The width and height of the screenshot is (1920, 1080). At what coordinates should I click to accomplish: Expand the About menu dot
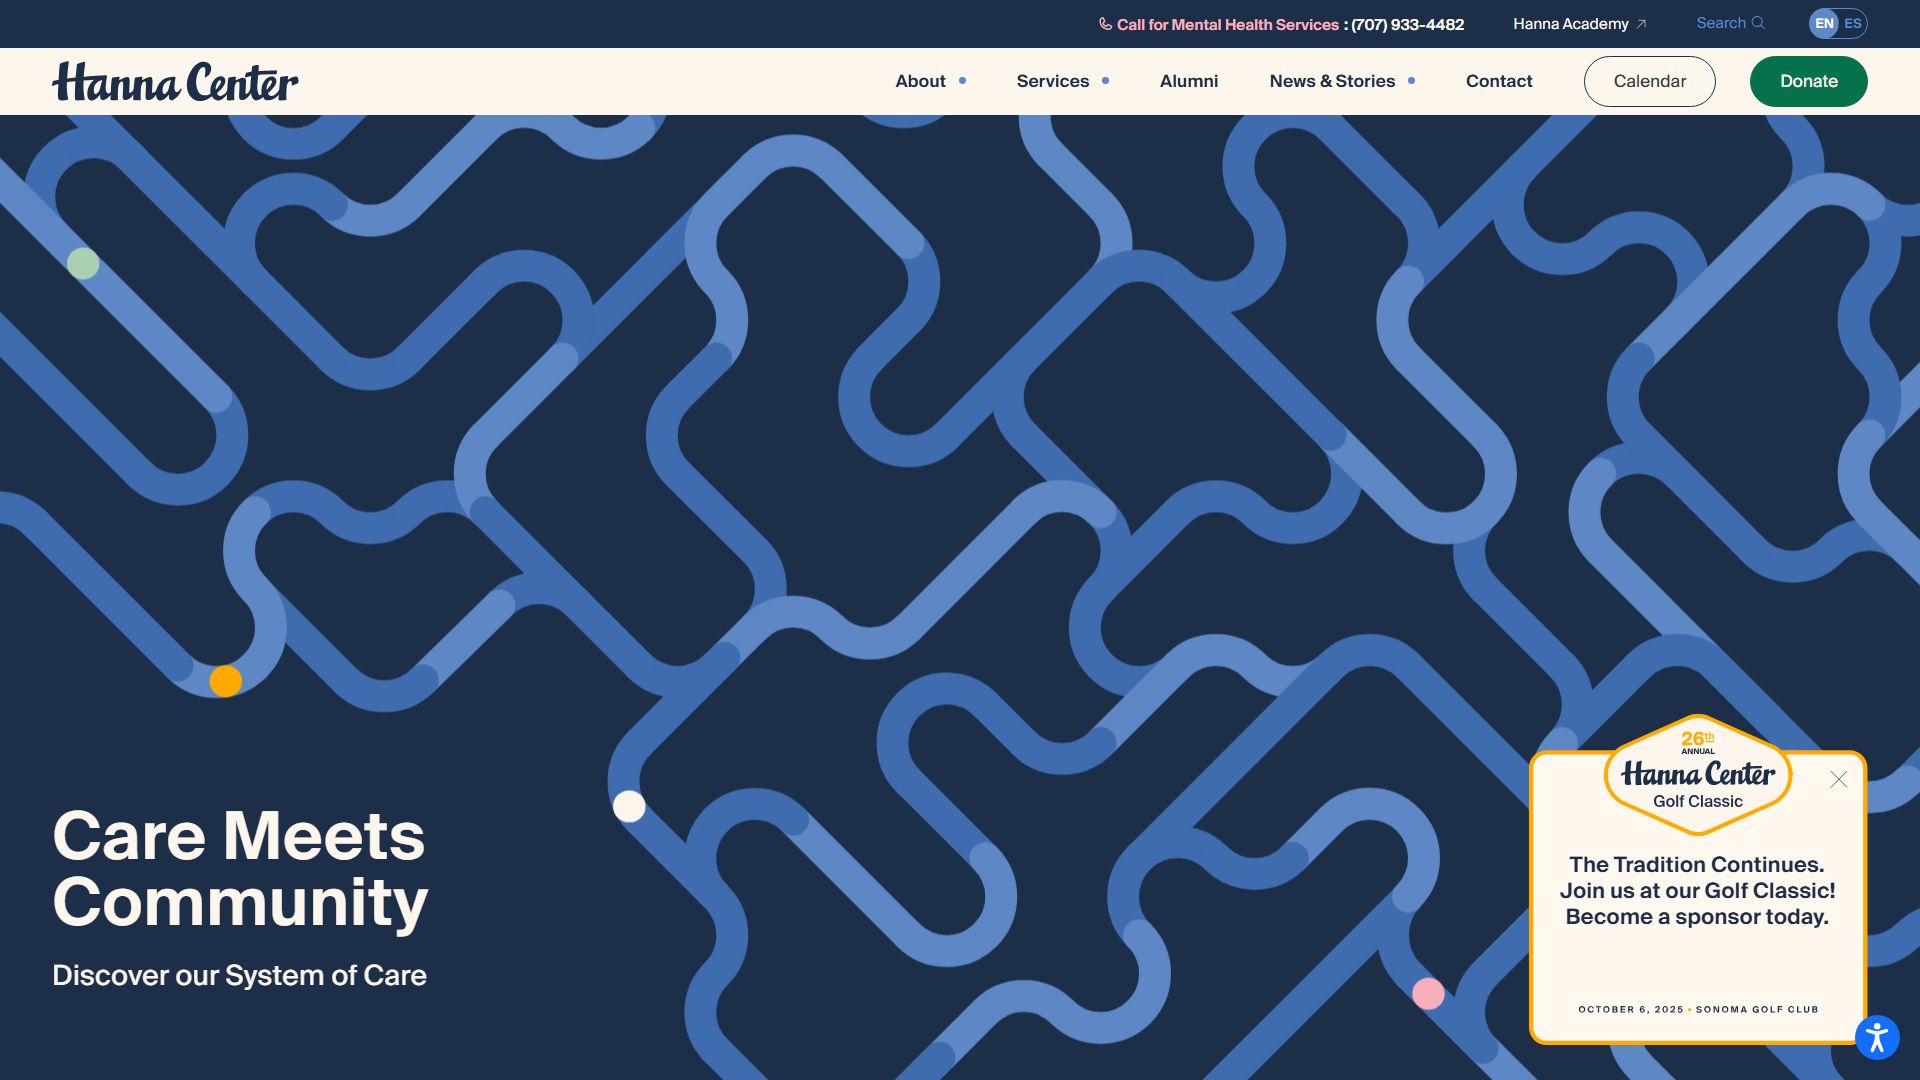point(962,81)
